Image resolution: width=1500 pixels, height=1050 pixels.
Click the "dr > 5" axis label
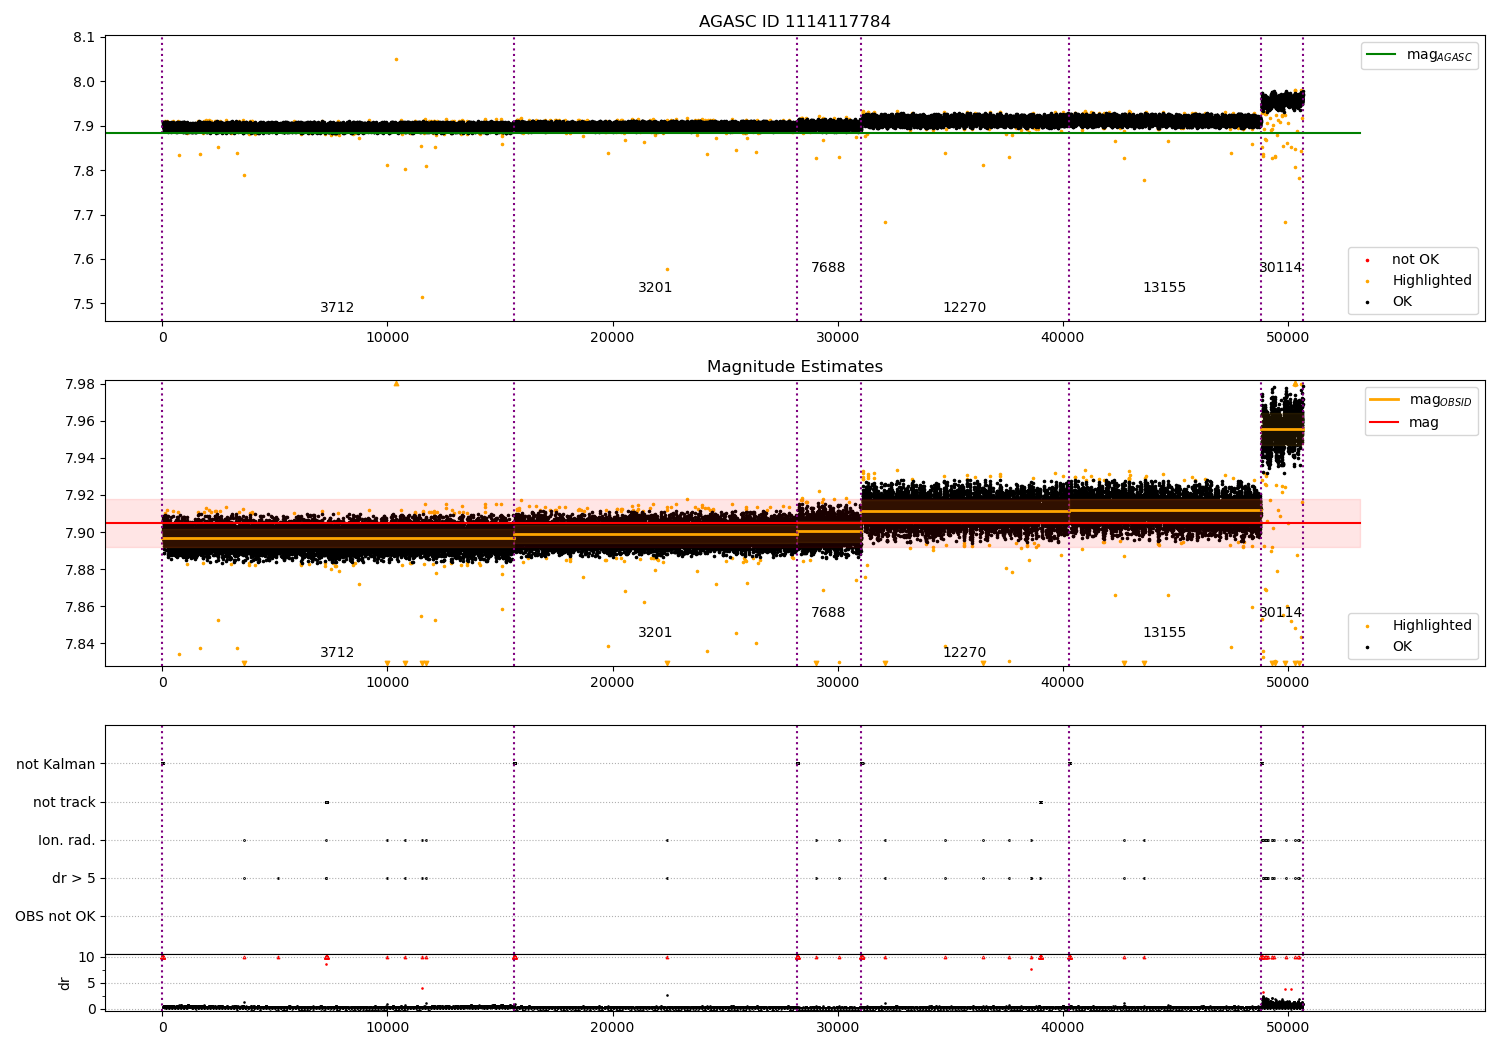point(74,879)
